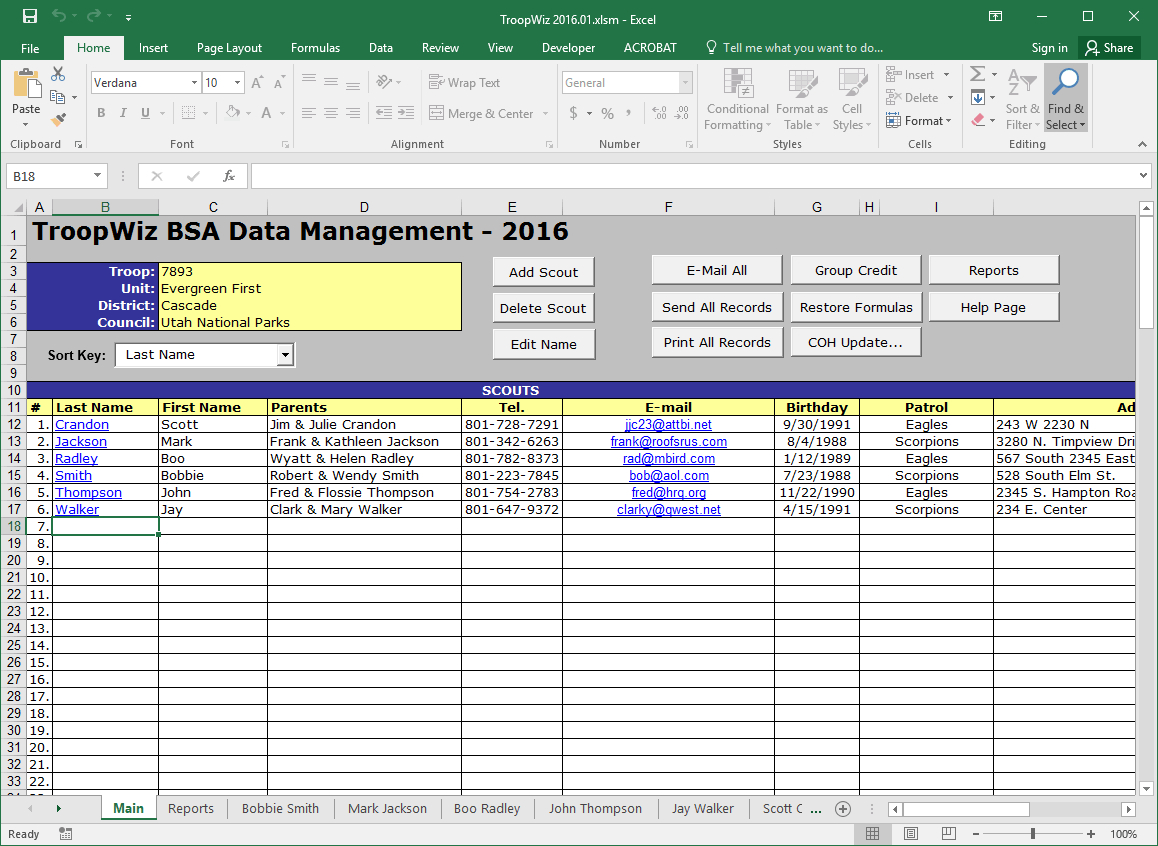The image size is (1158, 846).
Task: Switch to the Bobbie Smith sheet tab
Action: pos(280,808)
